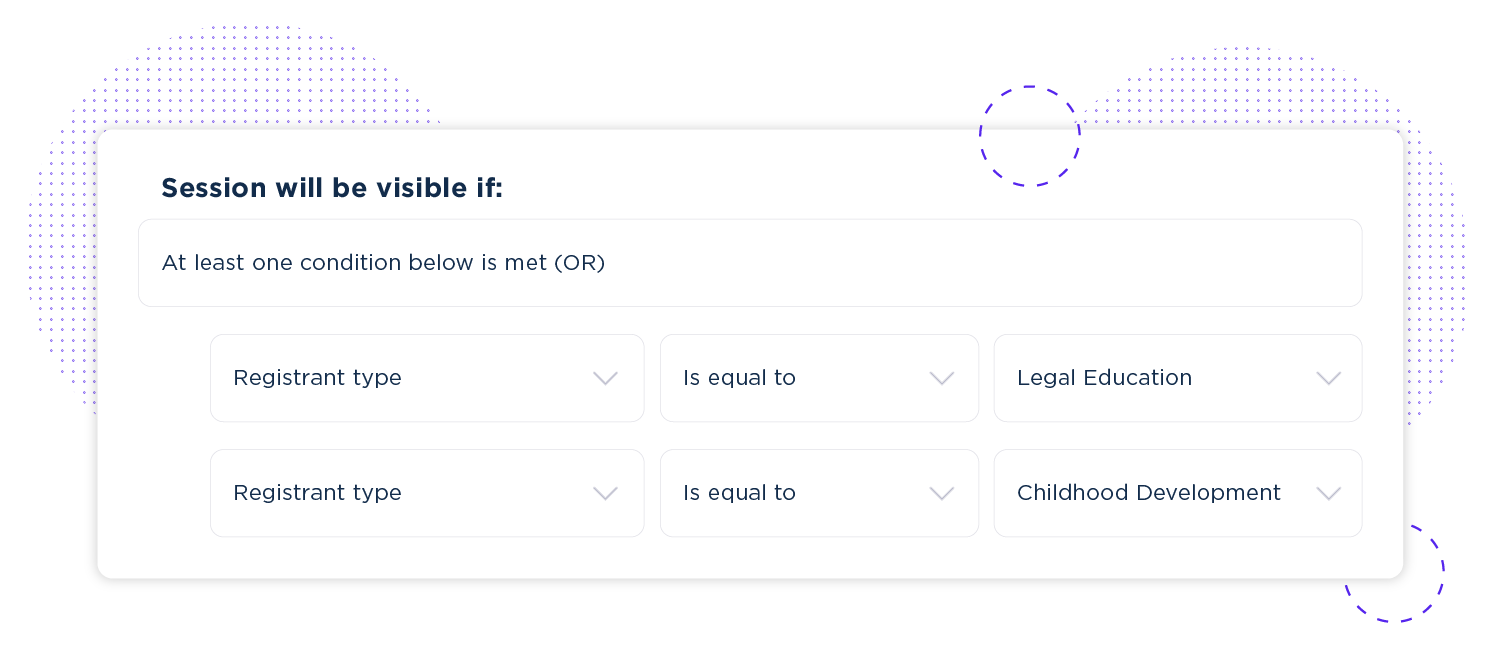Image resolution: width=1500 pixels, height=650 pixels.
Task: Click the chevron on second Registrant type field
Action: pyautogui.click(x=605, y=493)
